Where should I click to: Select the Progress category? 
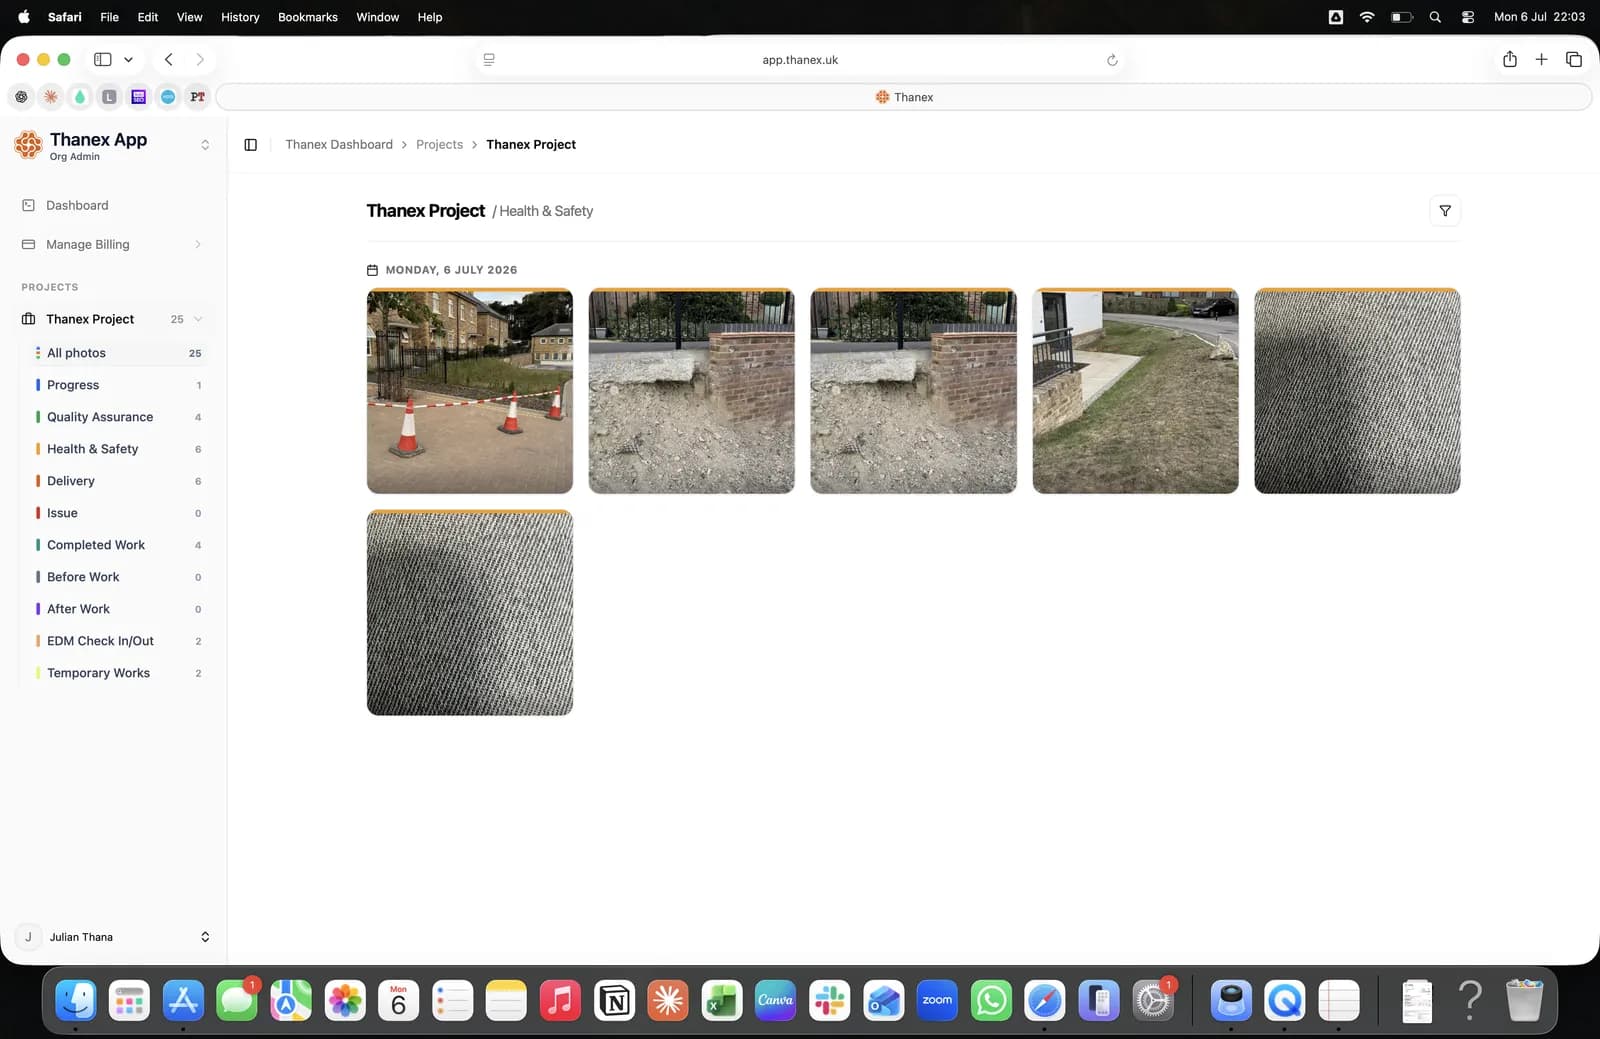[x=117, y=385]
